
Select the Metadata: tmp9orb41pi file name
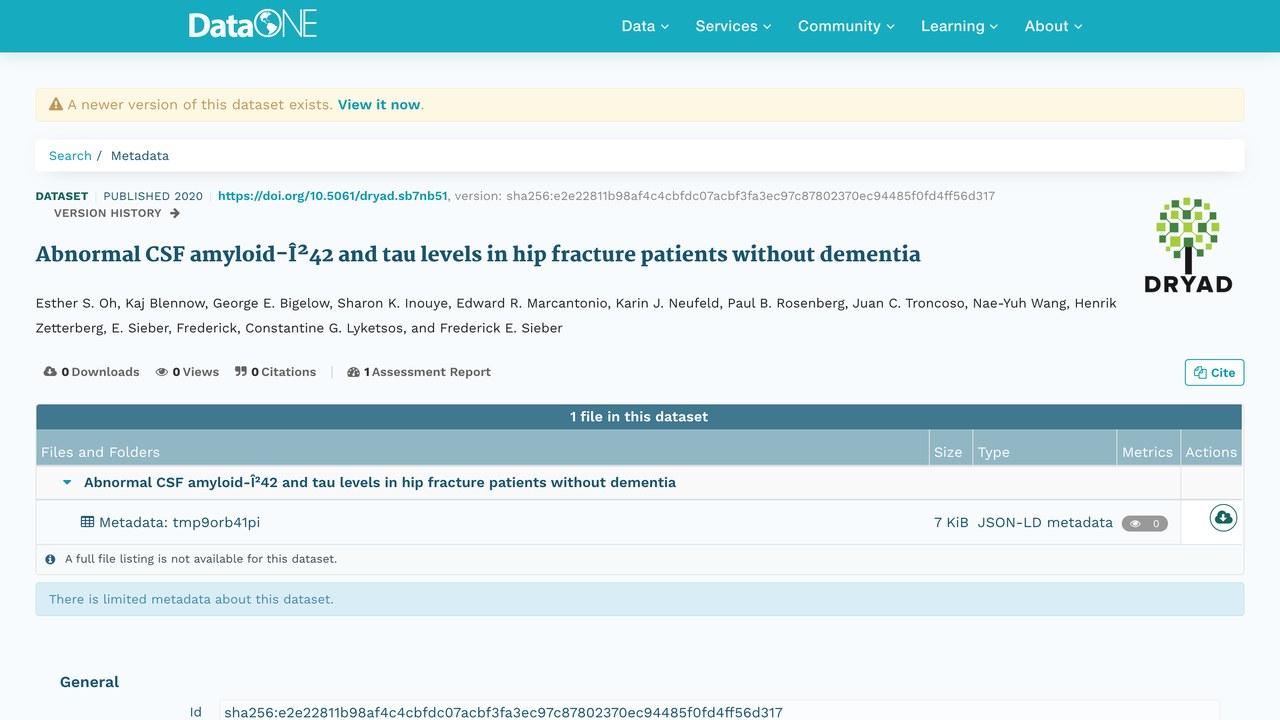pyautogui.click(x=179, y=522)
